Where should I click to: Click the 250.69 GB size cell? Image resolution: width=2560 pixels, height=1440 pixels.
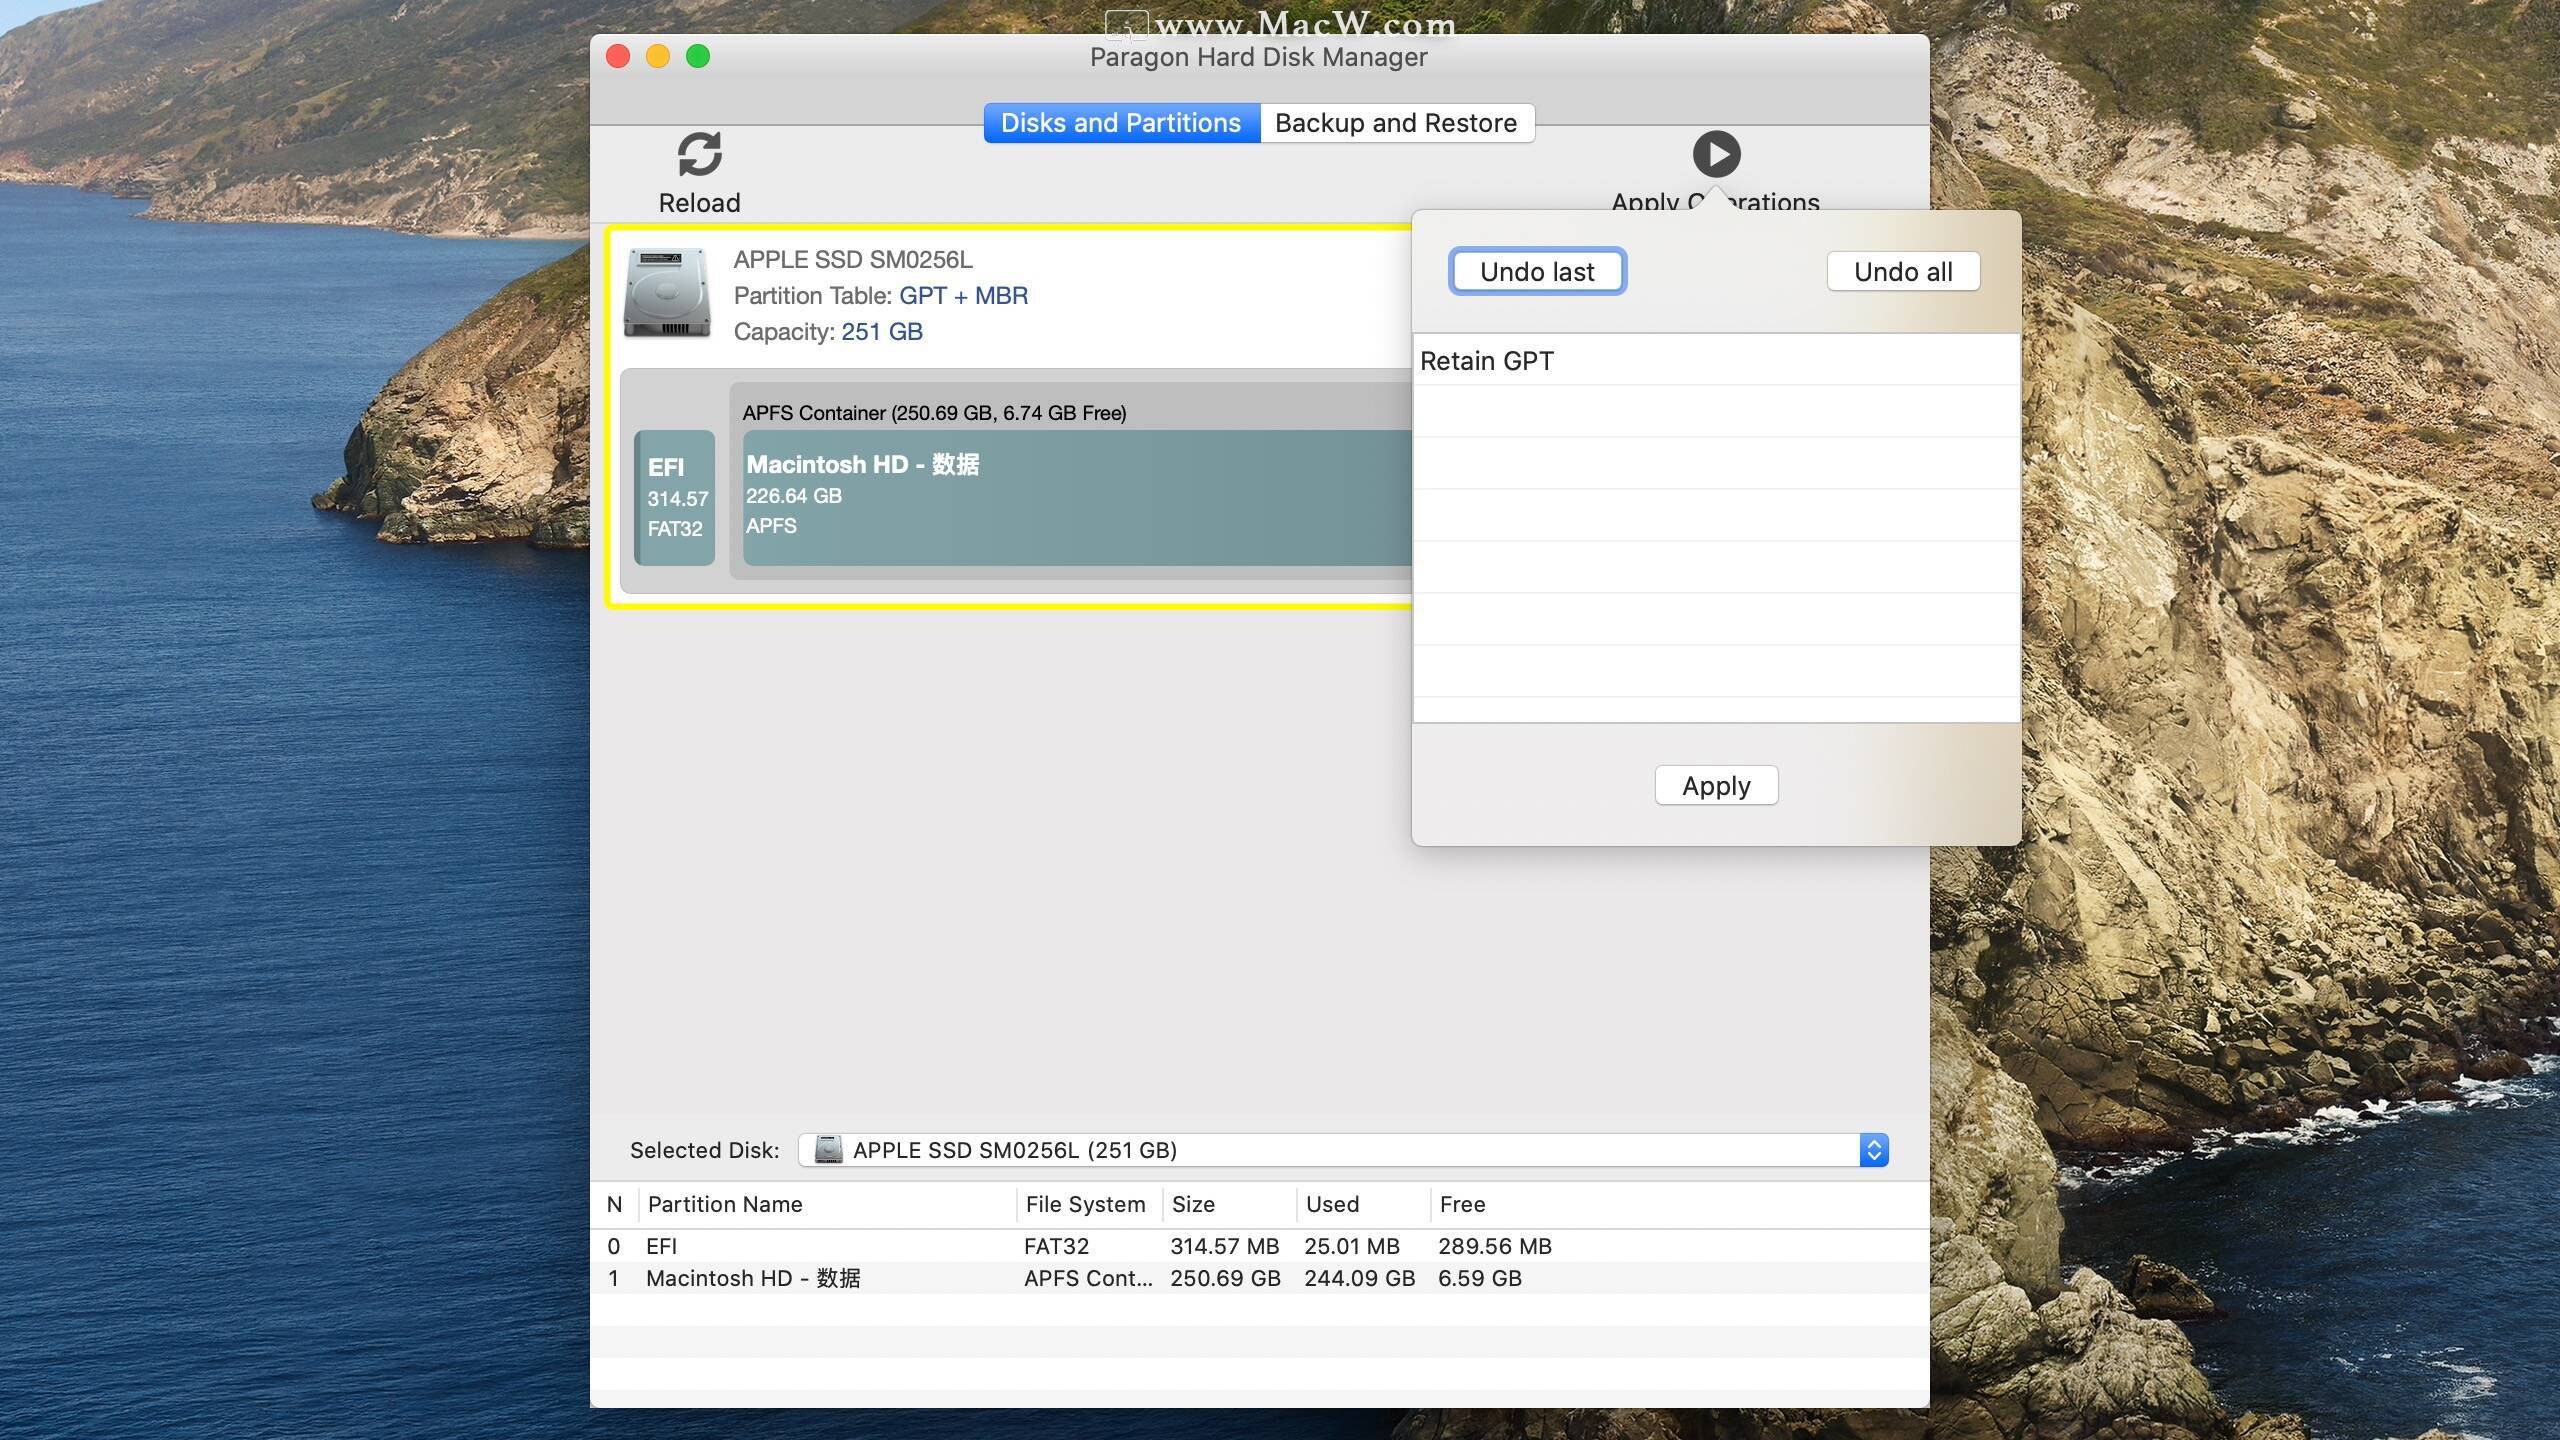click(x=1225, y=1278)
